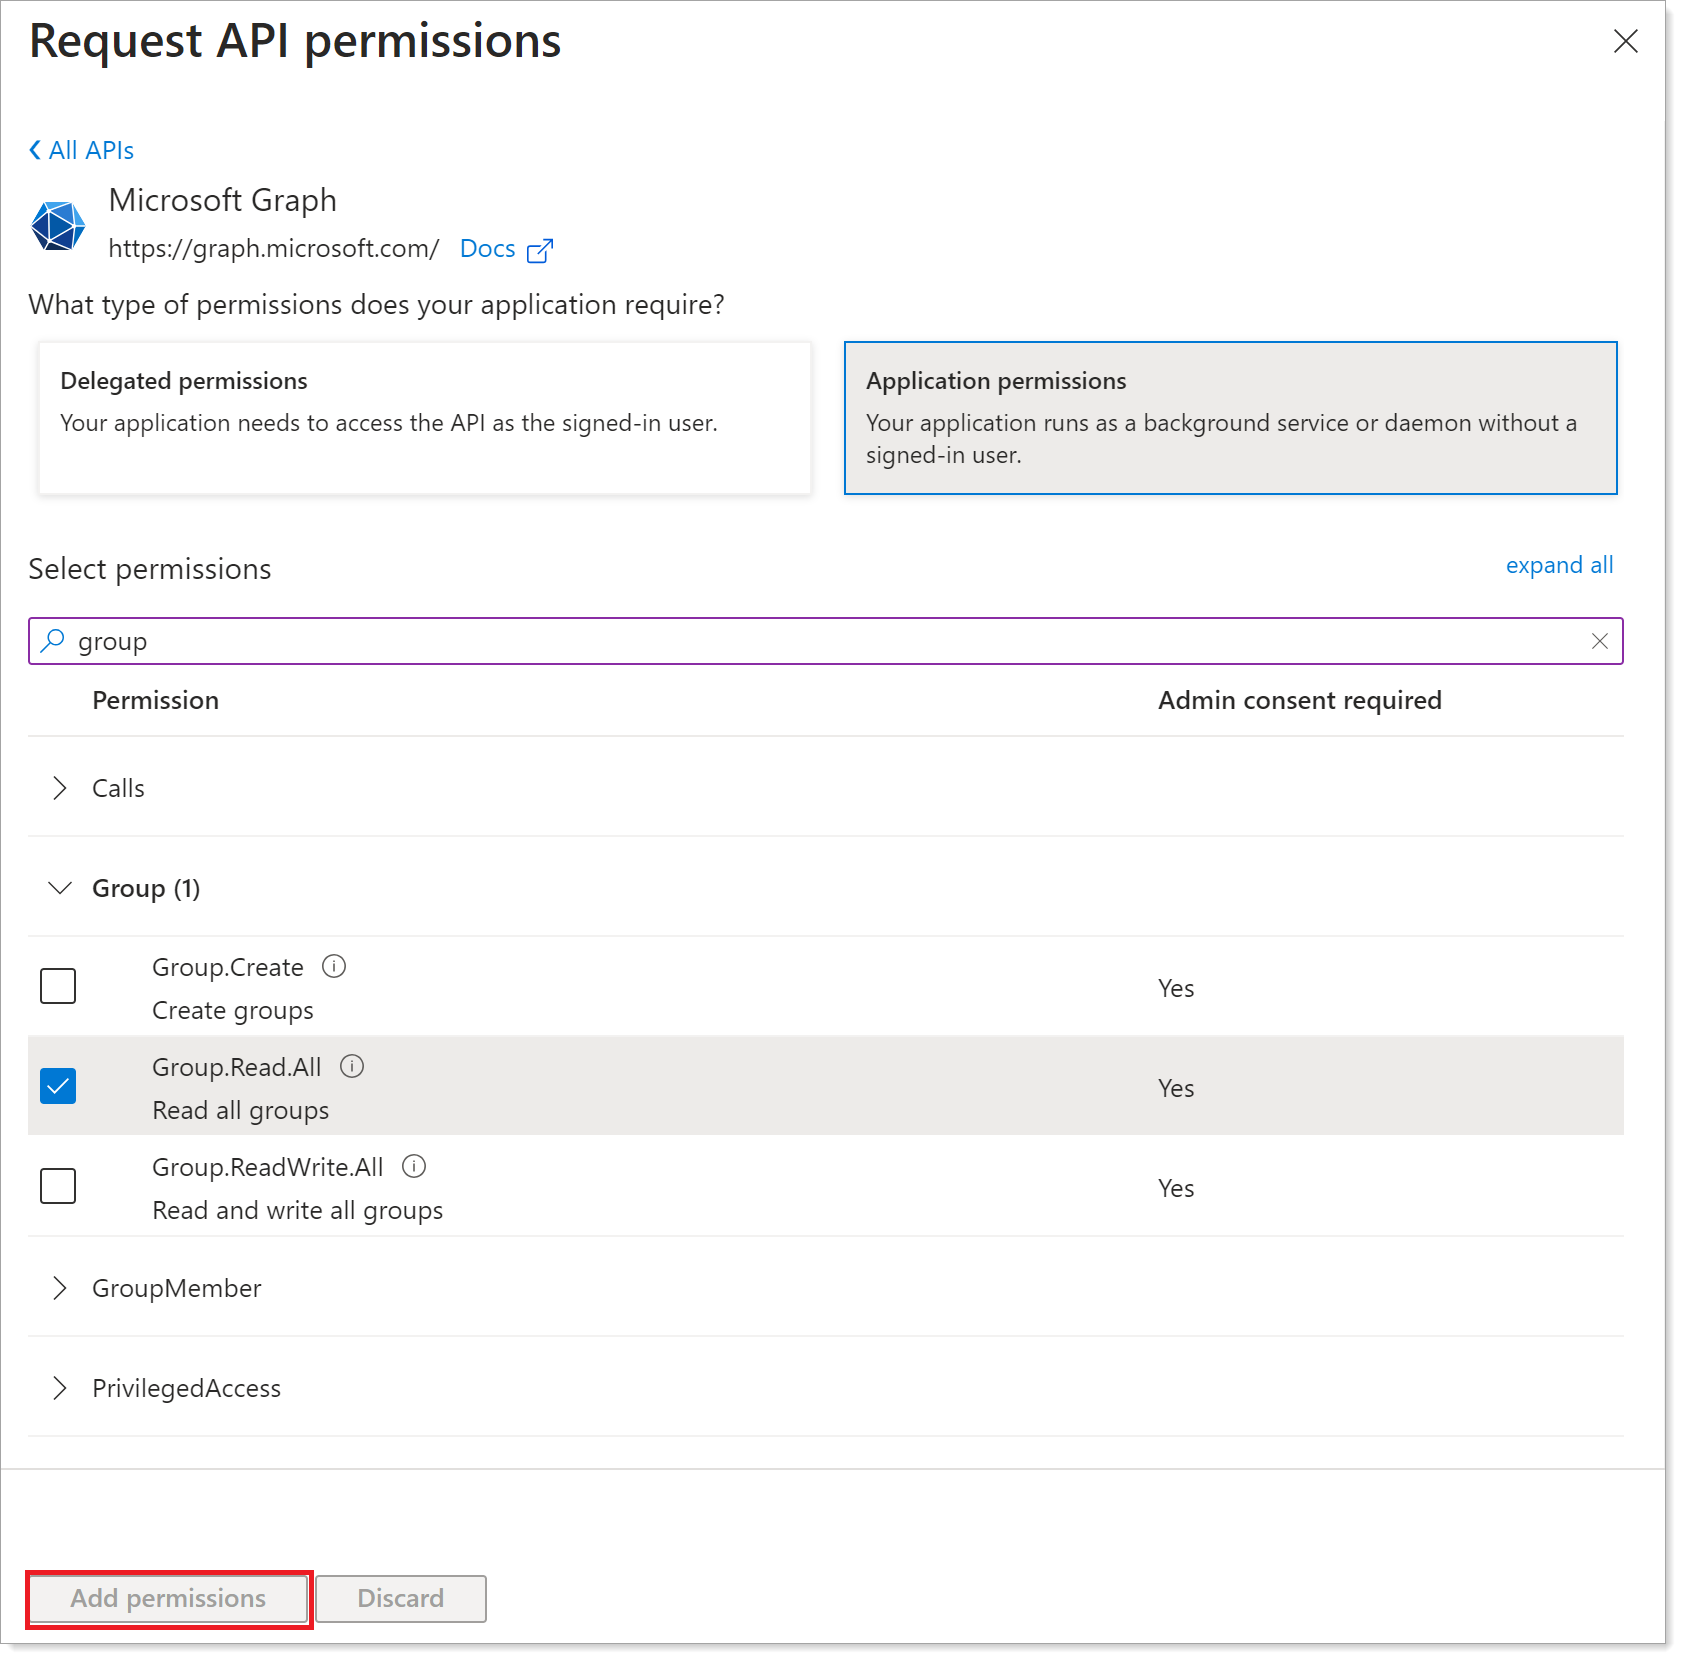1681x1659 pixels.
Task: Click the Group.Create permission name
Action: [x=227, y=967]
